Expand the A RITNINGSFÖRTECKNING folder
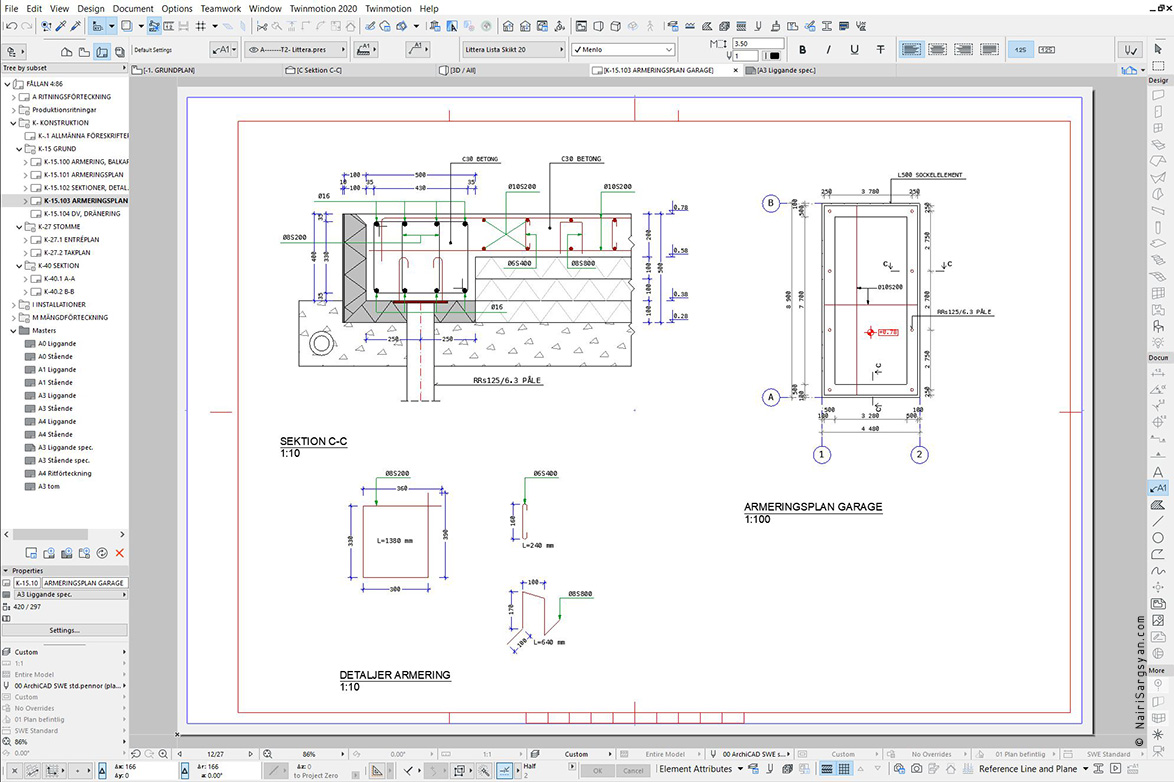This screenshot has width=1174, height=782. click(13, 97)
